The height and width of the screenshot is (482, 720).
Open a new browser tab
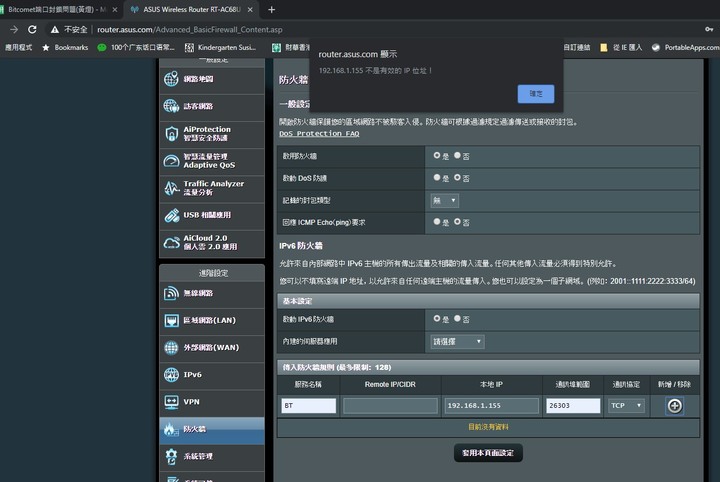coord(271,10)
